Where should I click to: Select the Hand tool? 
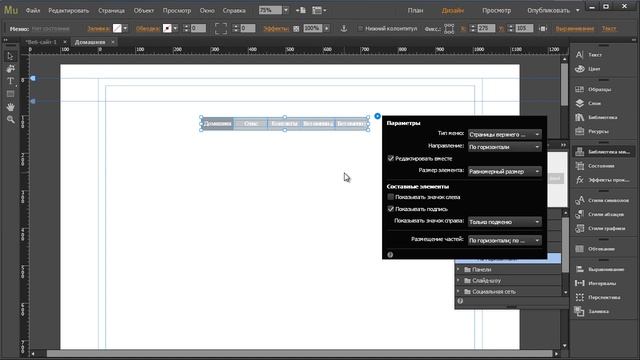pos(11,107)
